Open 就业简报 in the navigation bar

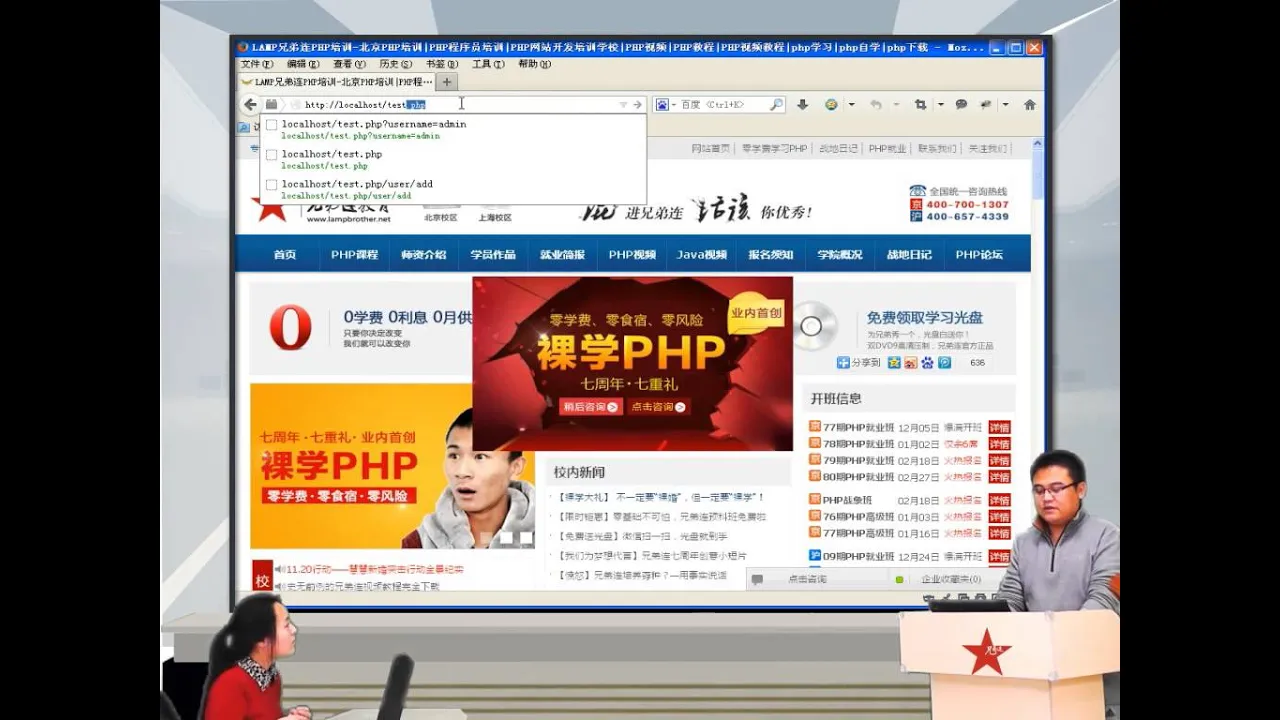pos(562,255)
